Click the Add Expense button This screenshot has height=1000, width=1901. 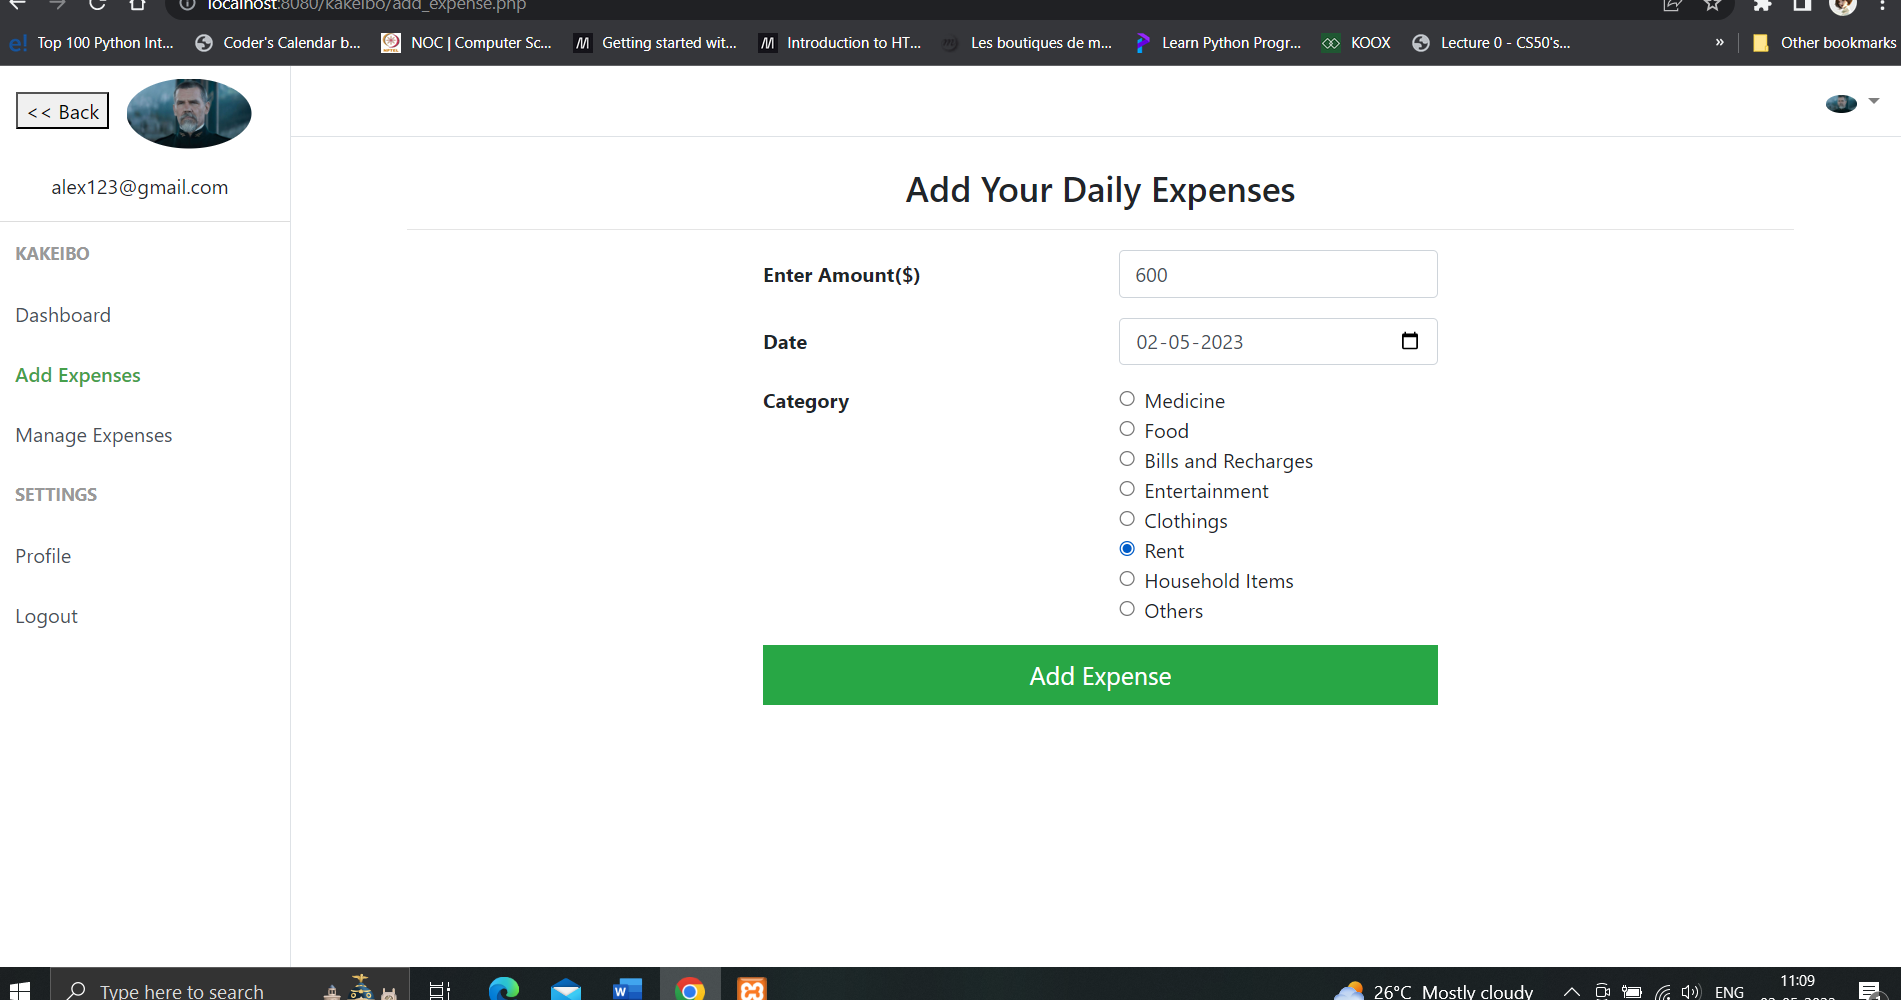tap(1099, 675)
